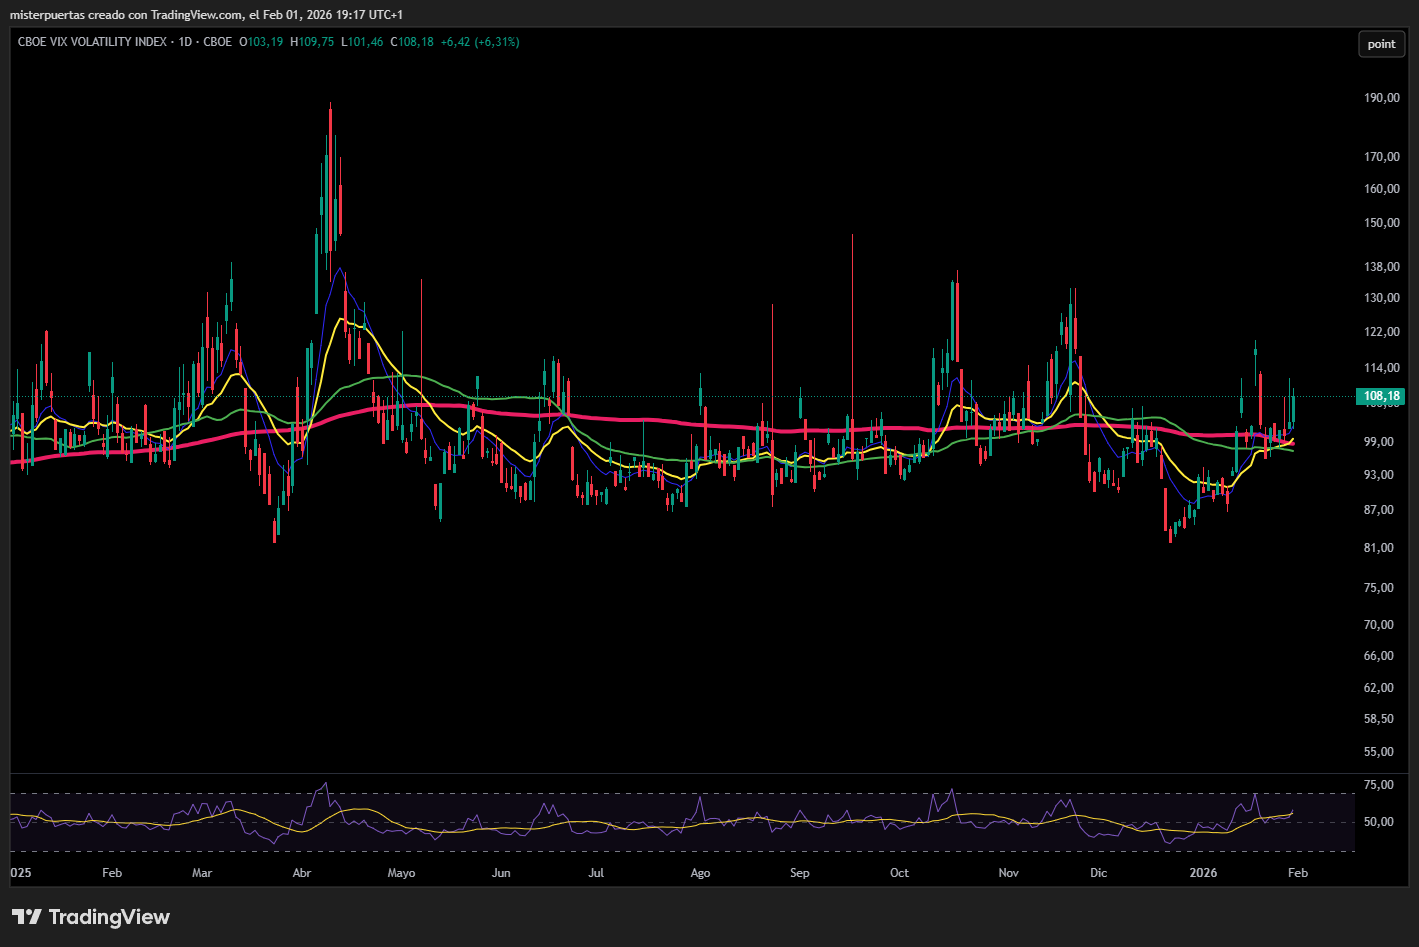This screenshot has width=1419, height=947.
Task: Click the O103,19 open value
Action: point(261,42)
